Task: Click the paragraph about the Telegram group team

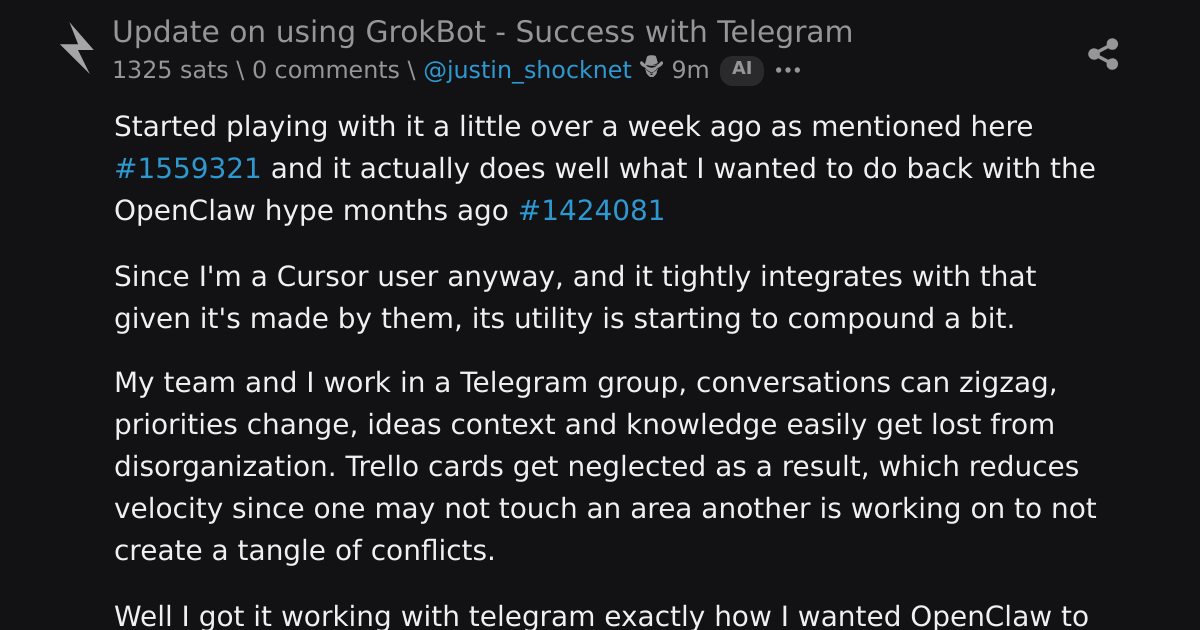Action: click(x=605, y=467)
